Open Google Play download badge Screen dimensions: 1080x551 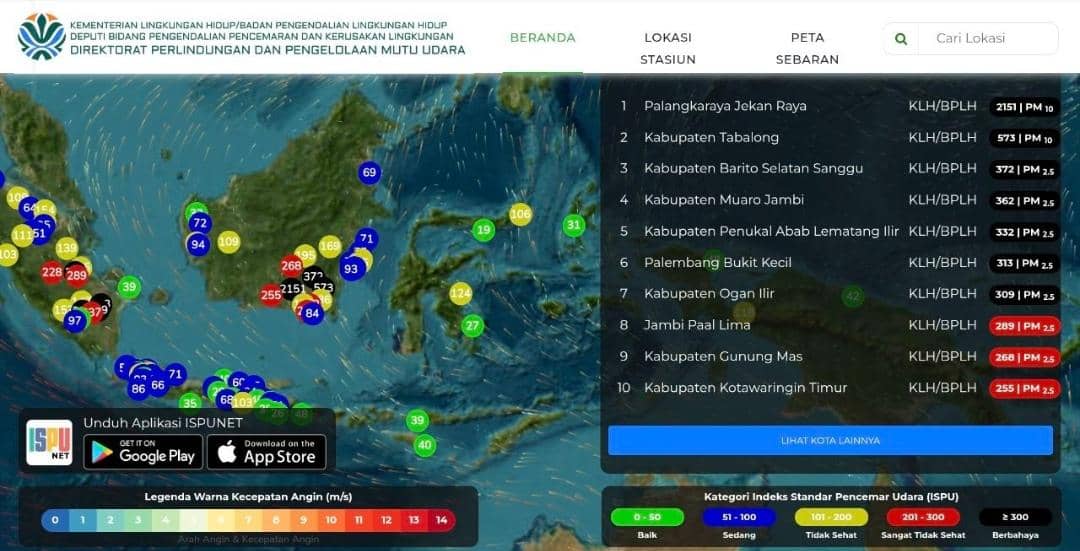(x=143, y=452)
